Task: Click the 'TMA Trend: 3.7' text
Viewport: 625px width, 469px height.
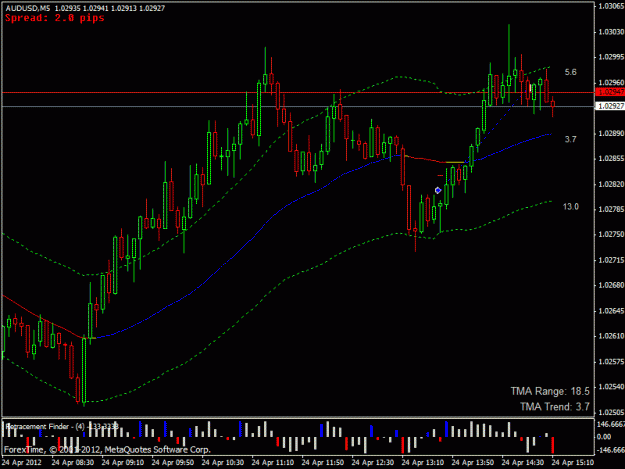Action: click(554, 407)
